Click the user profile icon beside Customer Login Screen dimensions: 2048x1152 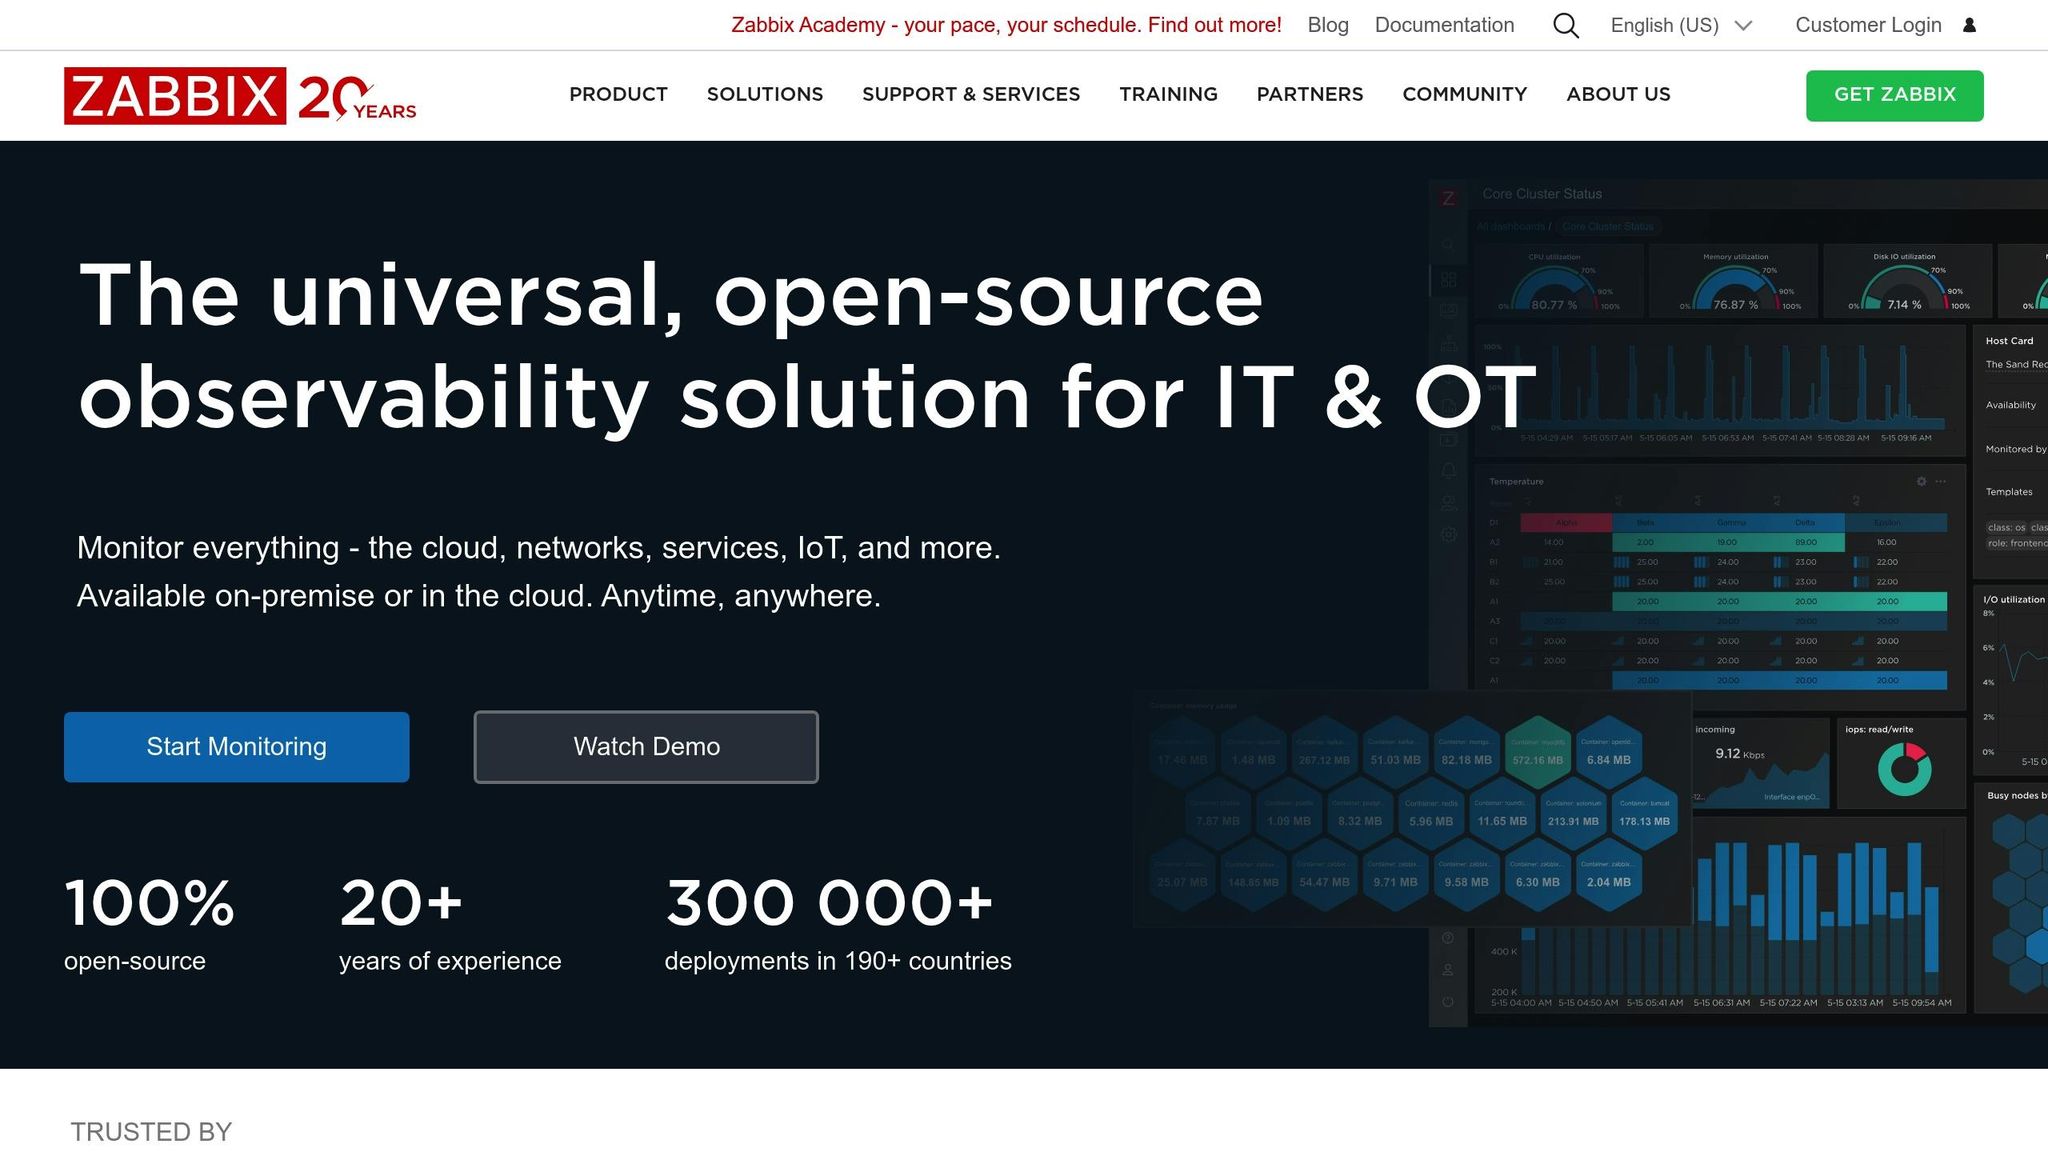click(x=1968, y=24)
